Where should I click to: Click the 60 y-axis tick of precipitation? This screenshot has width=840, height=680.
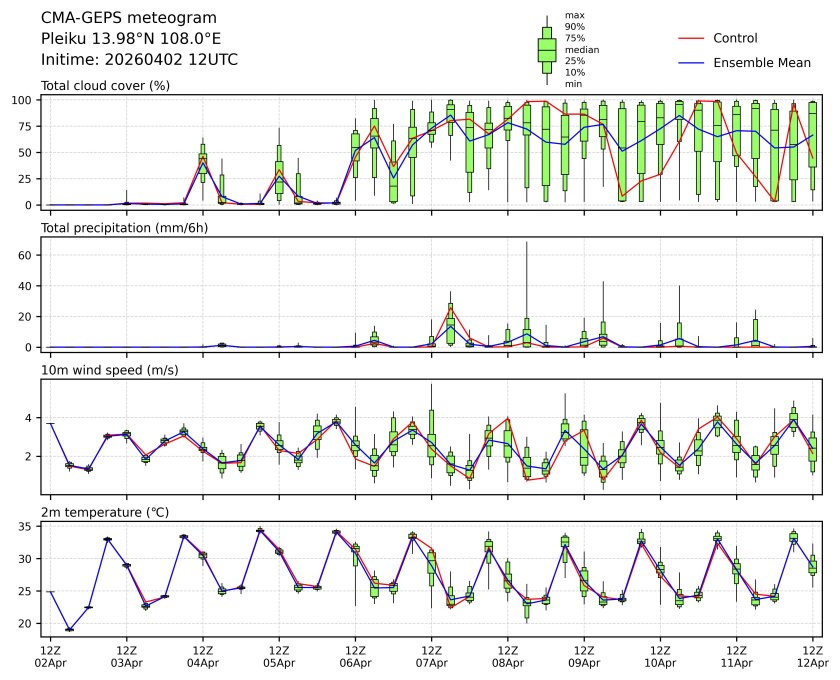tap(29, 255)
